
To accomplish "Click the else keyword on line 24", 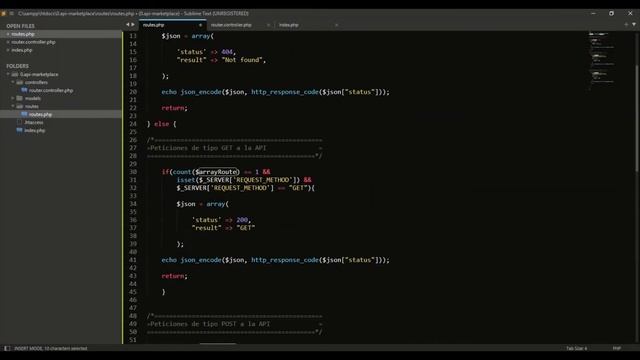I will point(162,124).
